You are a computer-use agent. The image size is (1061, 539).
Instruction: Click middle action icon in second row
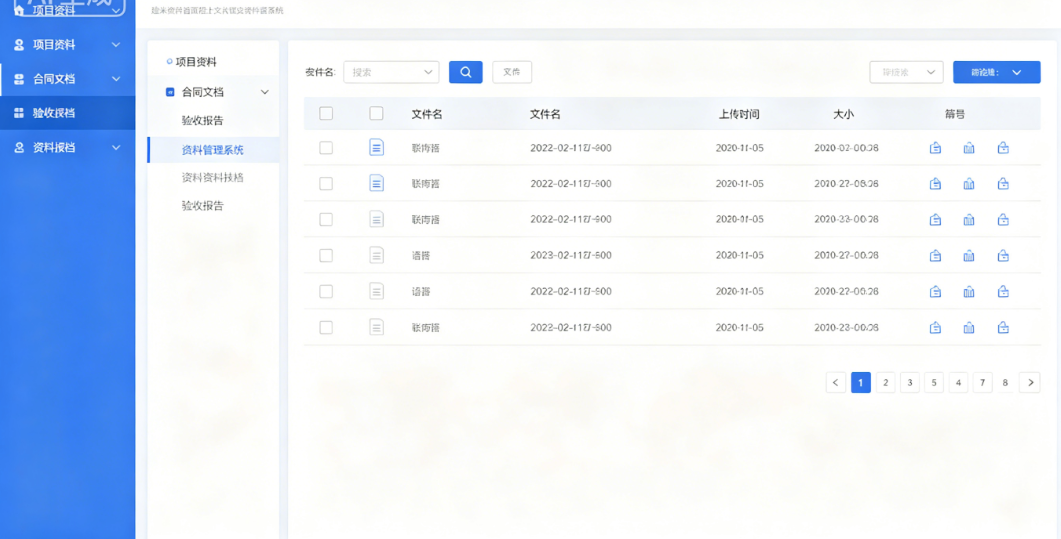(969, 183)
